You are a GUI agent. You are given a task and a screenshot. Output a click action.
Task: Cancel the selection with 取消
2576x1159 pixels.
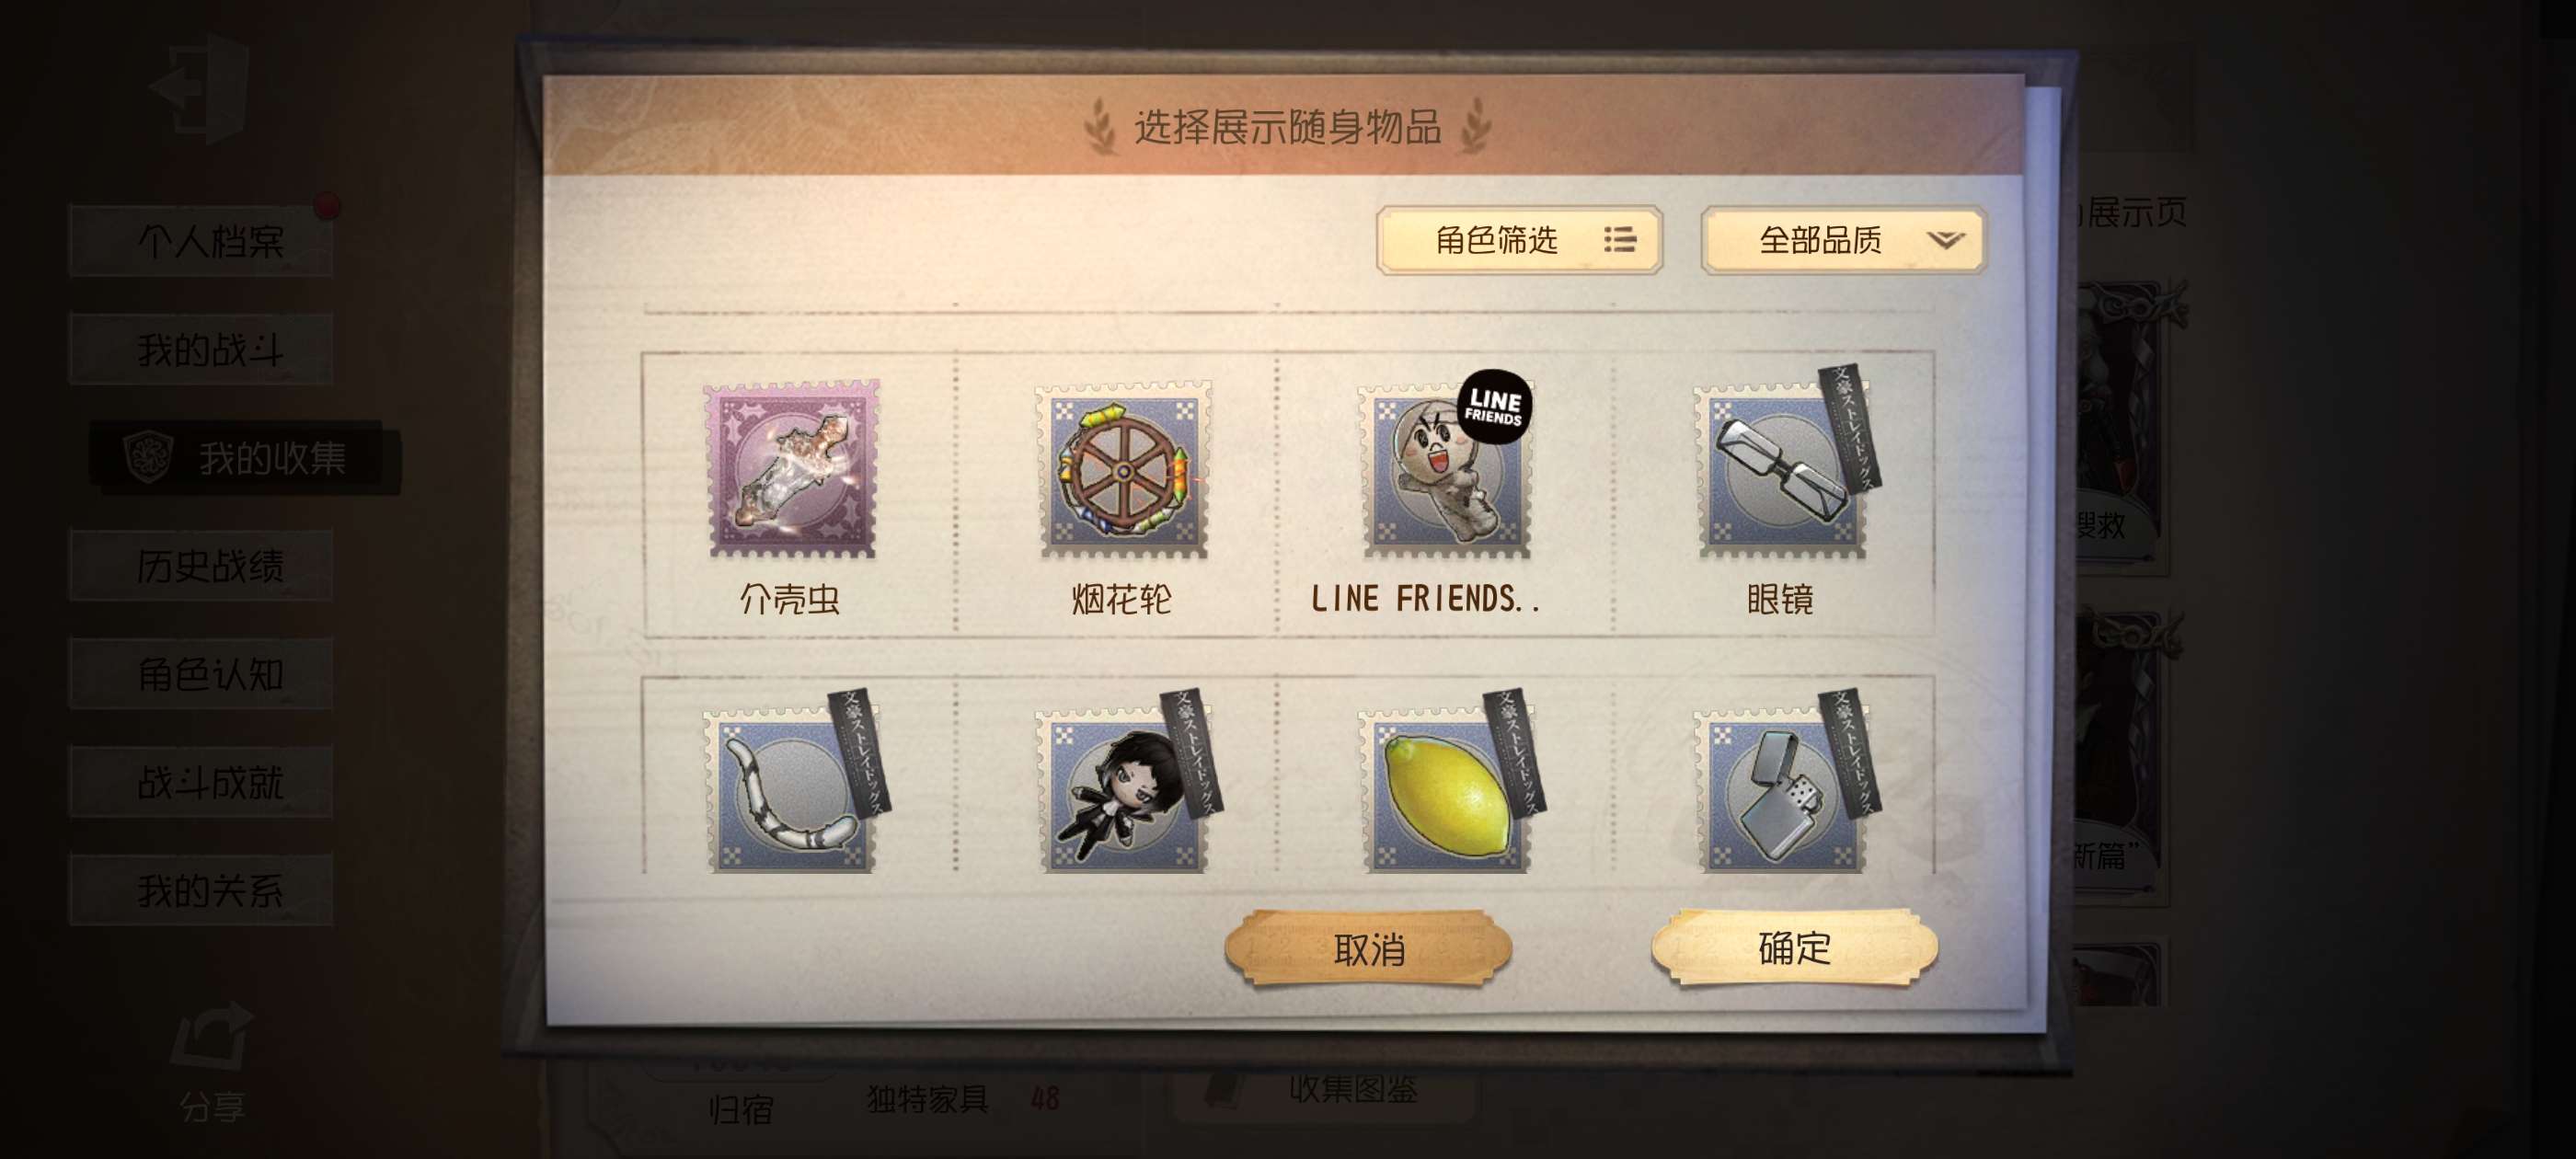click(x=1368, y=948)
